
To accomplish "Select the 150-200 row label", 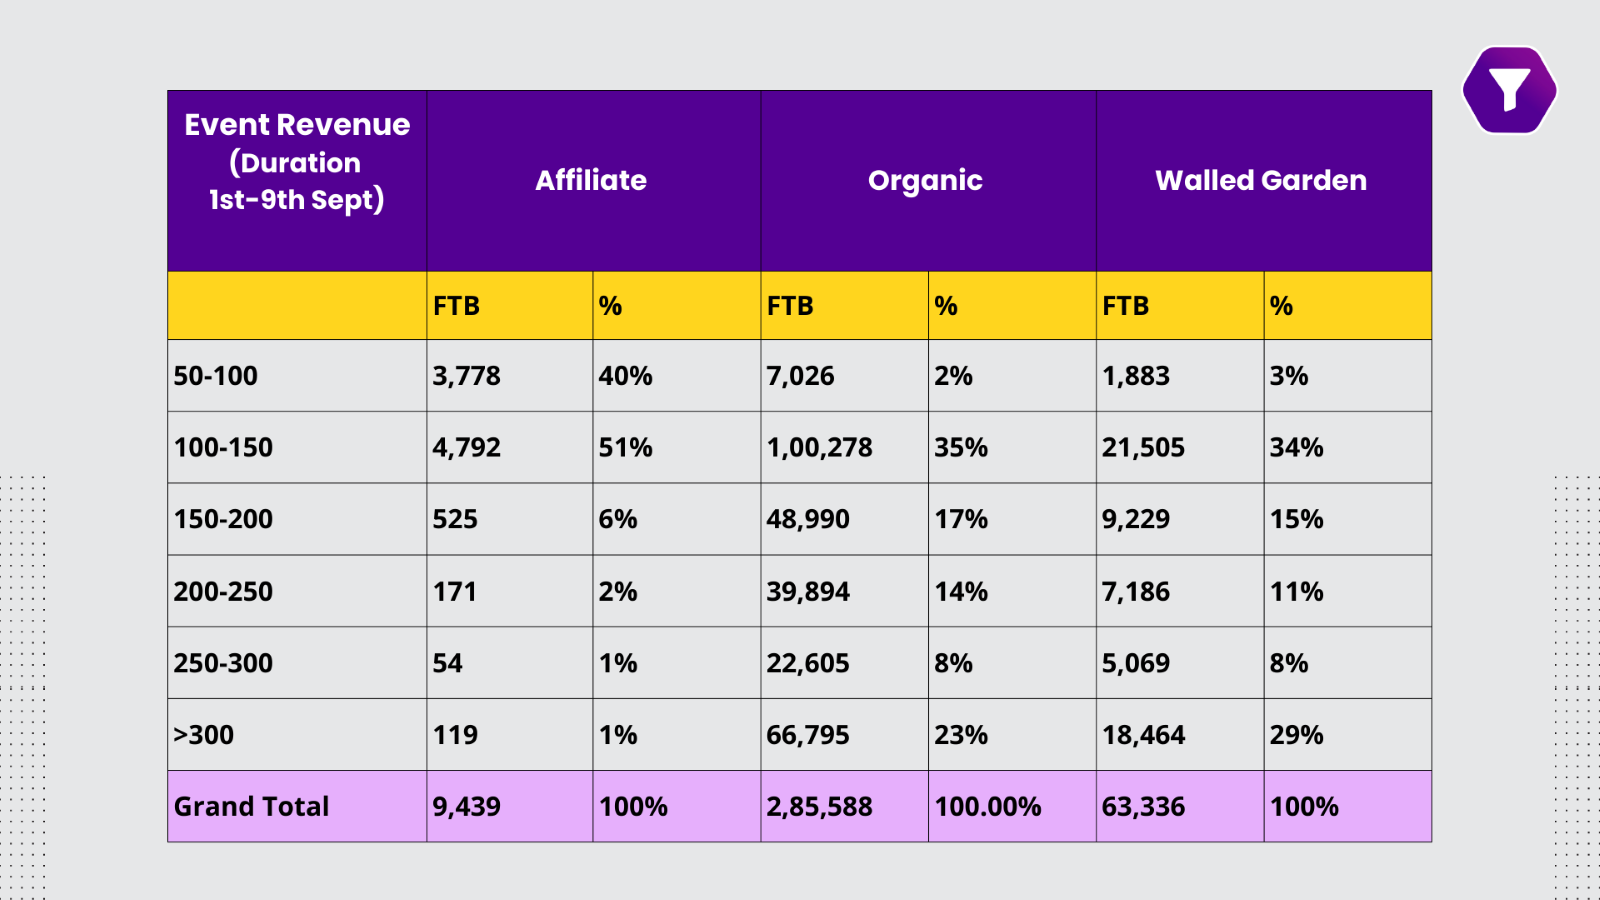I will tap(223, 520).
